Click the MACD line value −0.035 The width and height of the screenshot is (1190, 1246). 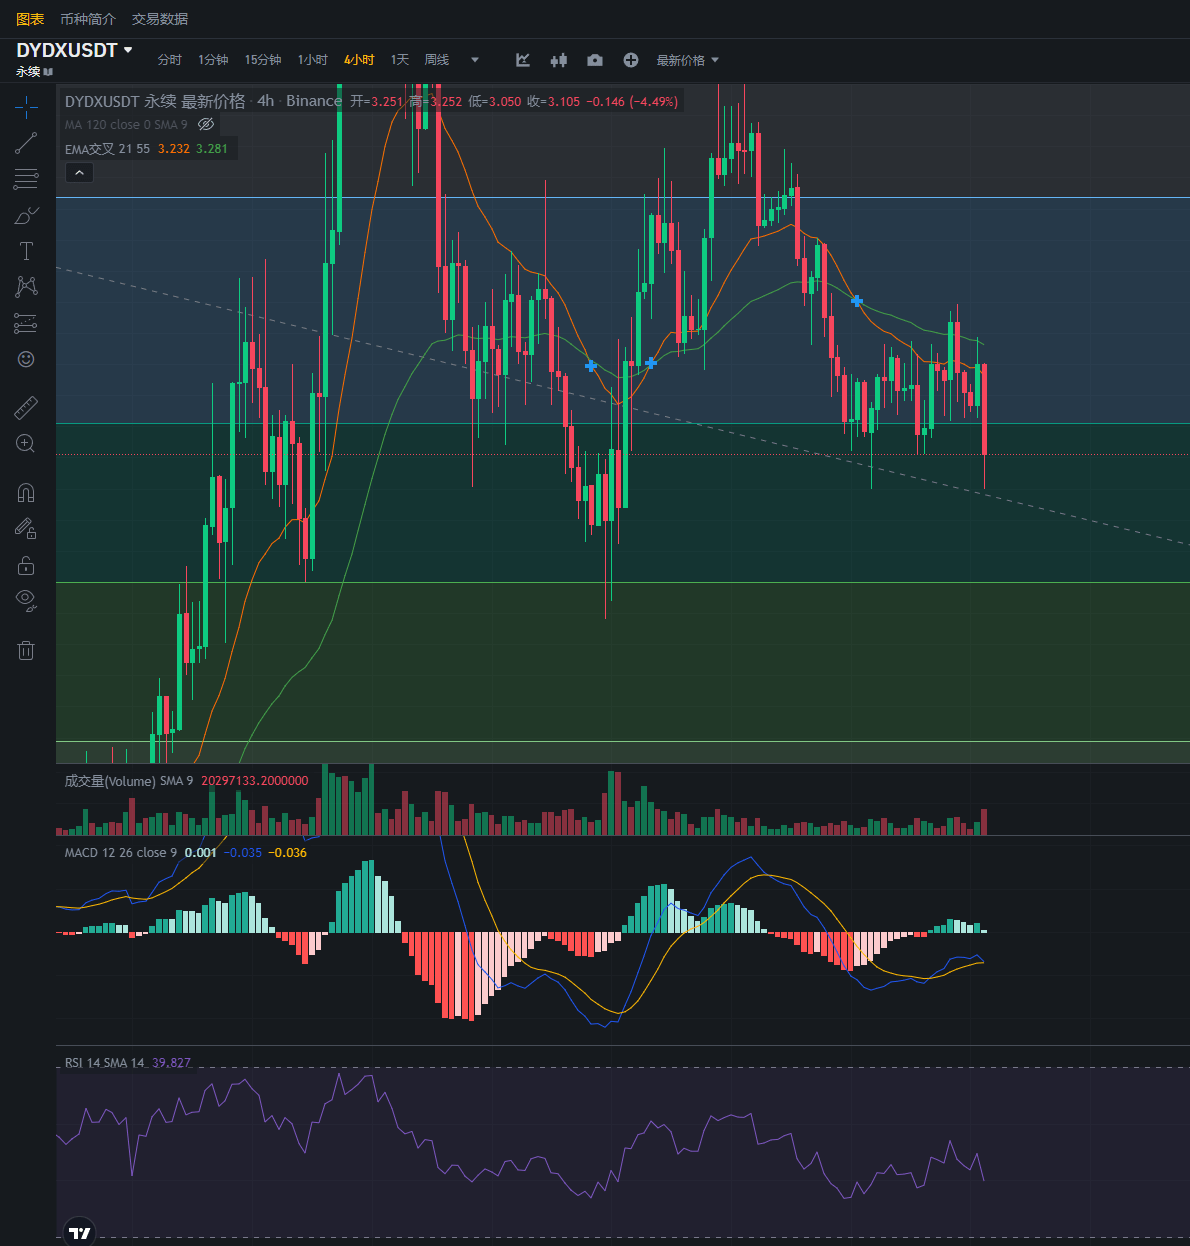point(243,853)
